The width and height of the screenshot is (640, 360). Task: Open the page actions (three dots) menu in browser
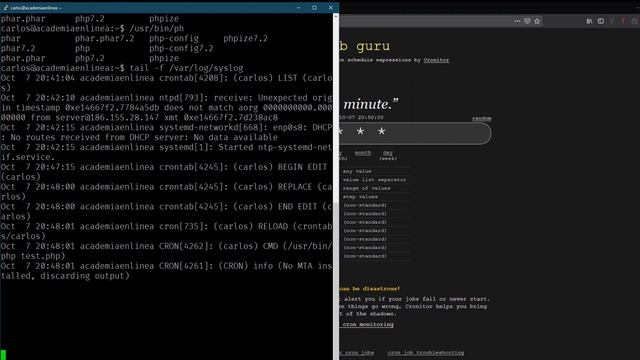(x=517, y=21)
